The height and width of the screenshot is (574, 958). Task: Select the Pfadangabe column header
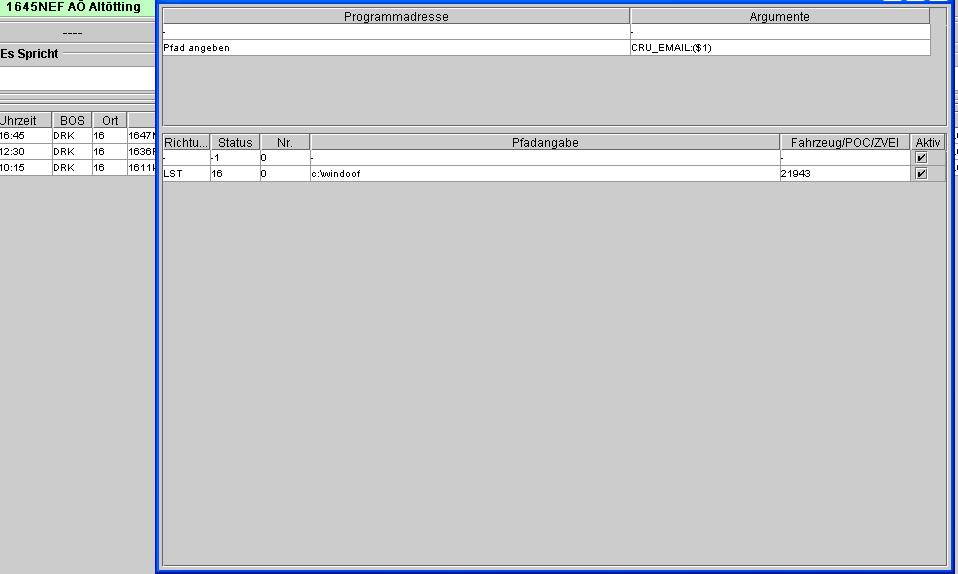pyautogui.click(x=544, y=143)
